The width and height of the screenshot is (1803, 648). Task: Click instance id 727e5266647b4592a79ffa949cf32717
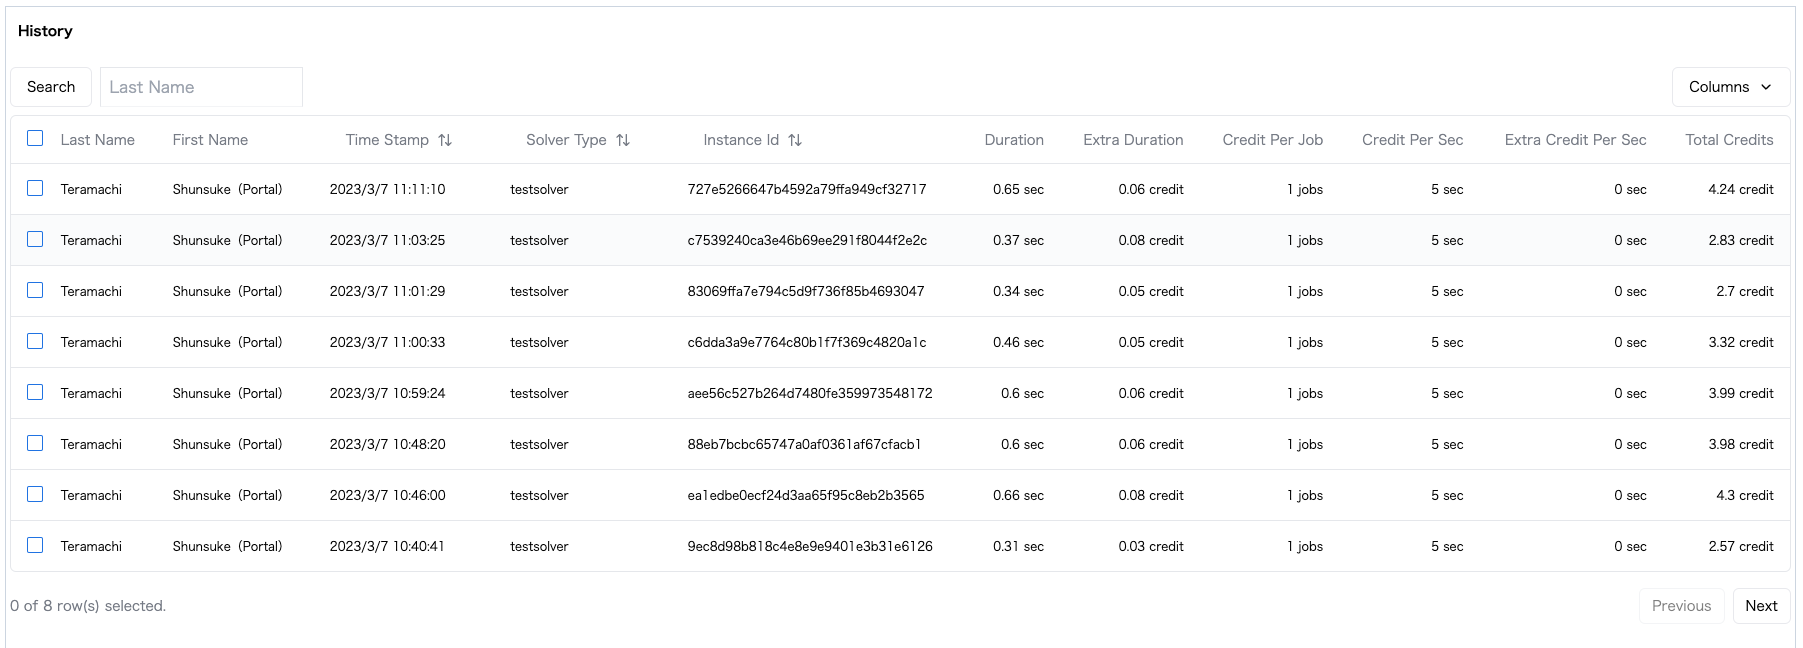(x=806, y=189)
